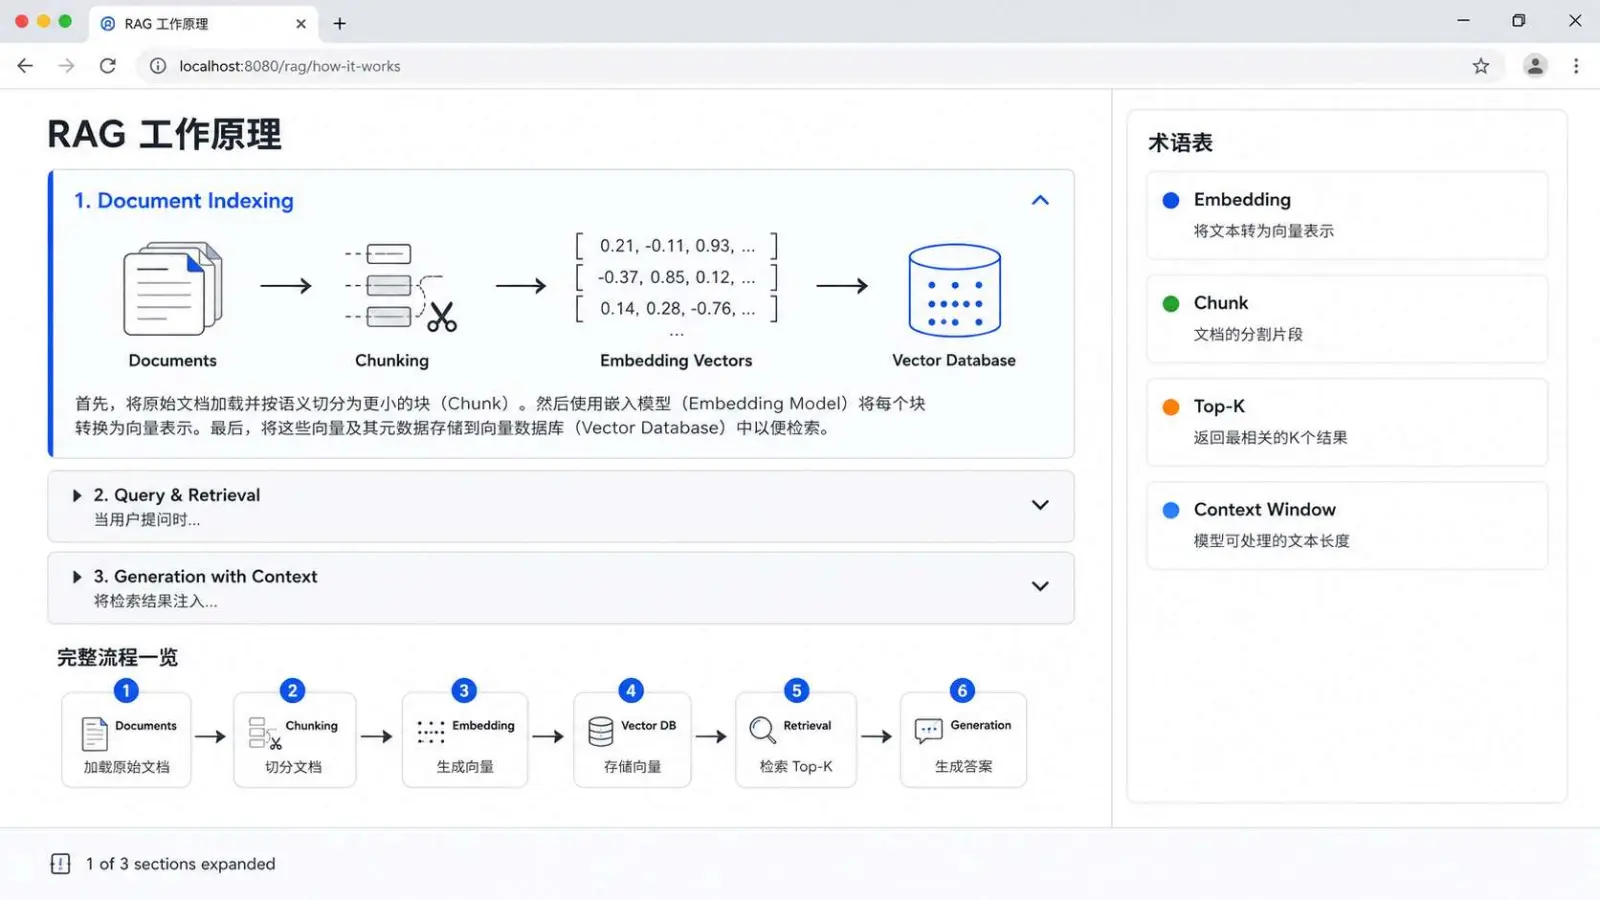Viewport: 1600px width, 900px height.
Task: Click the Documents stack icon in the indexing diagram
Action: click(x=172, y=288)
